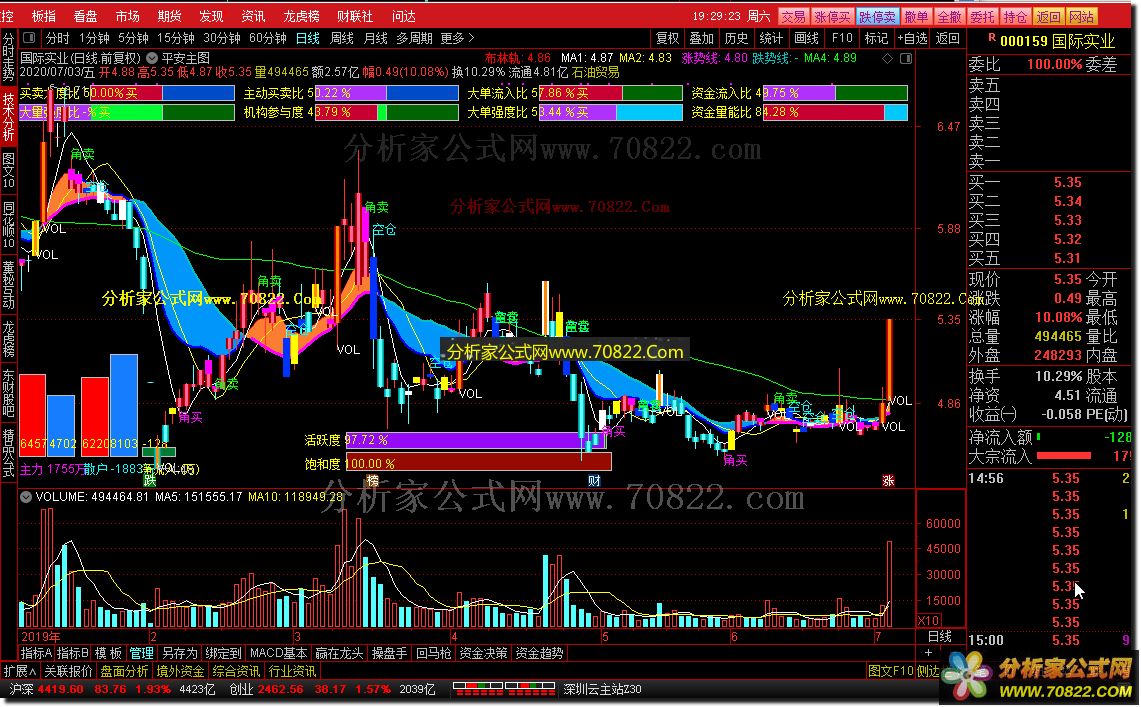1141x707 pixels.
Task: Switch to the 1分钟 period
Action: pyautogui.click(x=93, y=38)
